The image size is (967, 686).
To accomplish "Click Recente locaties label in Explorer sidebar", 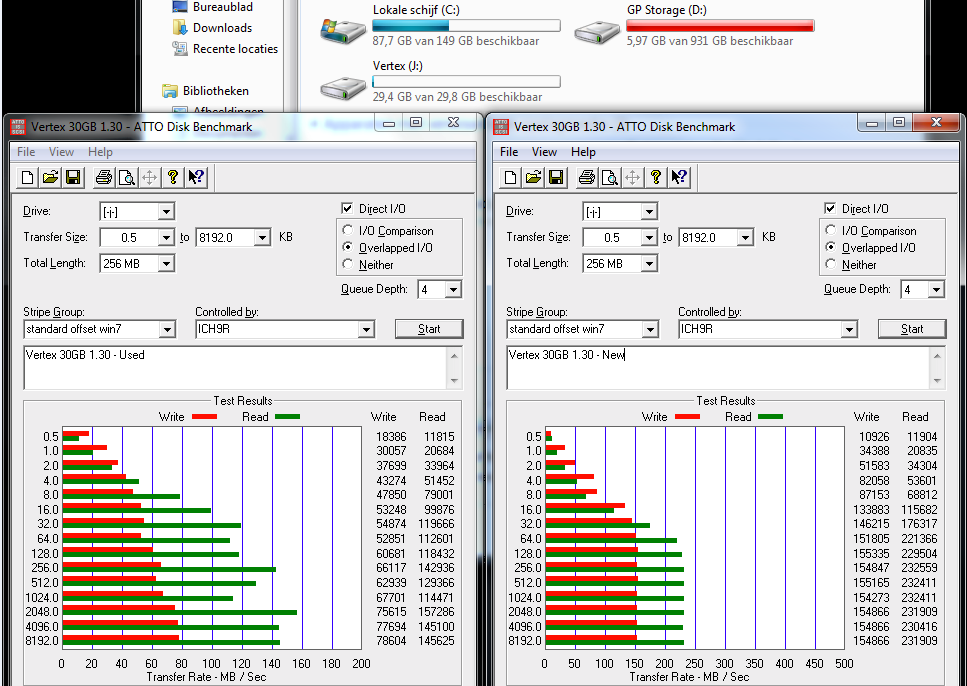I will click(x=236, y=49).
